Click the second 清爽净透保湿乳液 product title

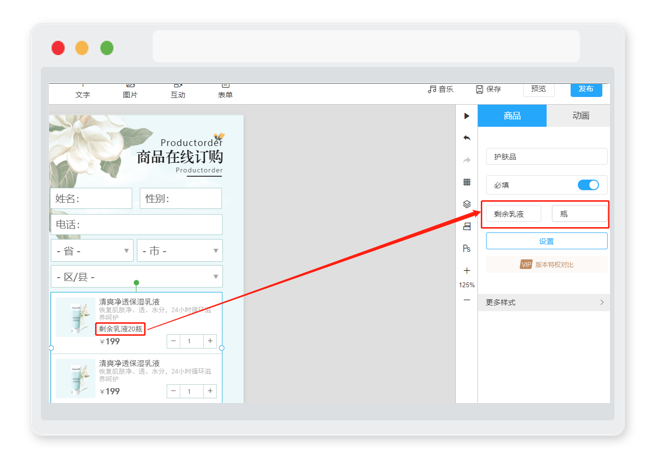(x=129, y=363)
